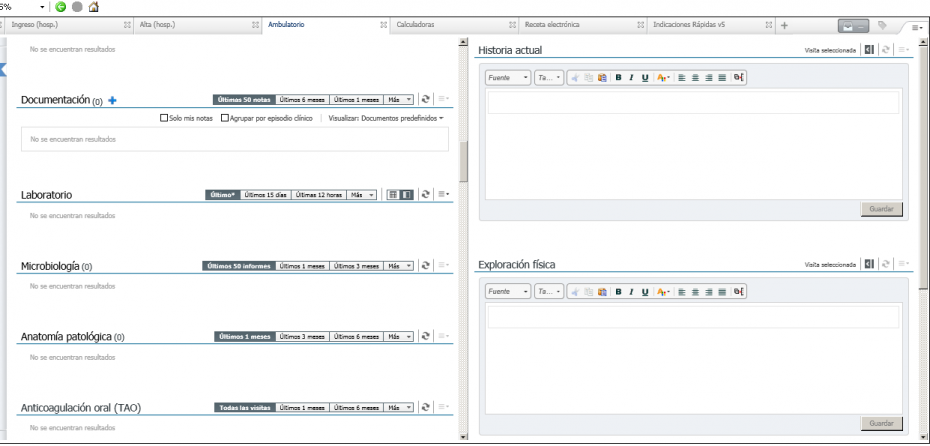Open Fuente font dropdown in Historia actual

(x=505, y=76)
